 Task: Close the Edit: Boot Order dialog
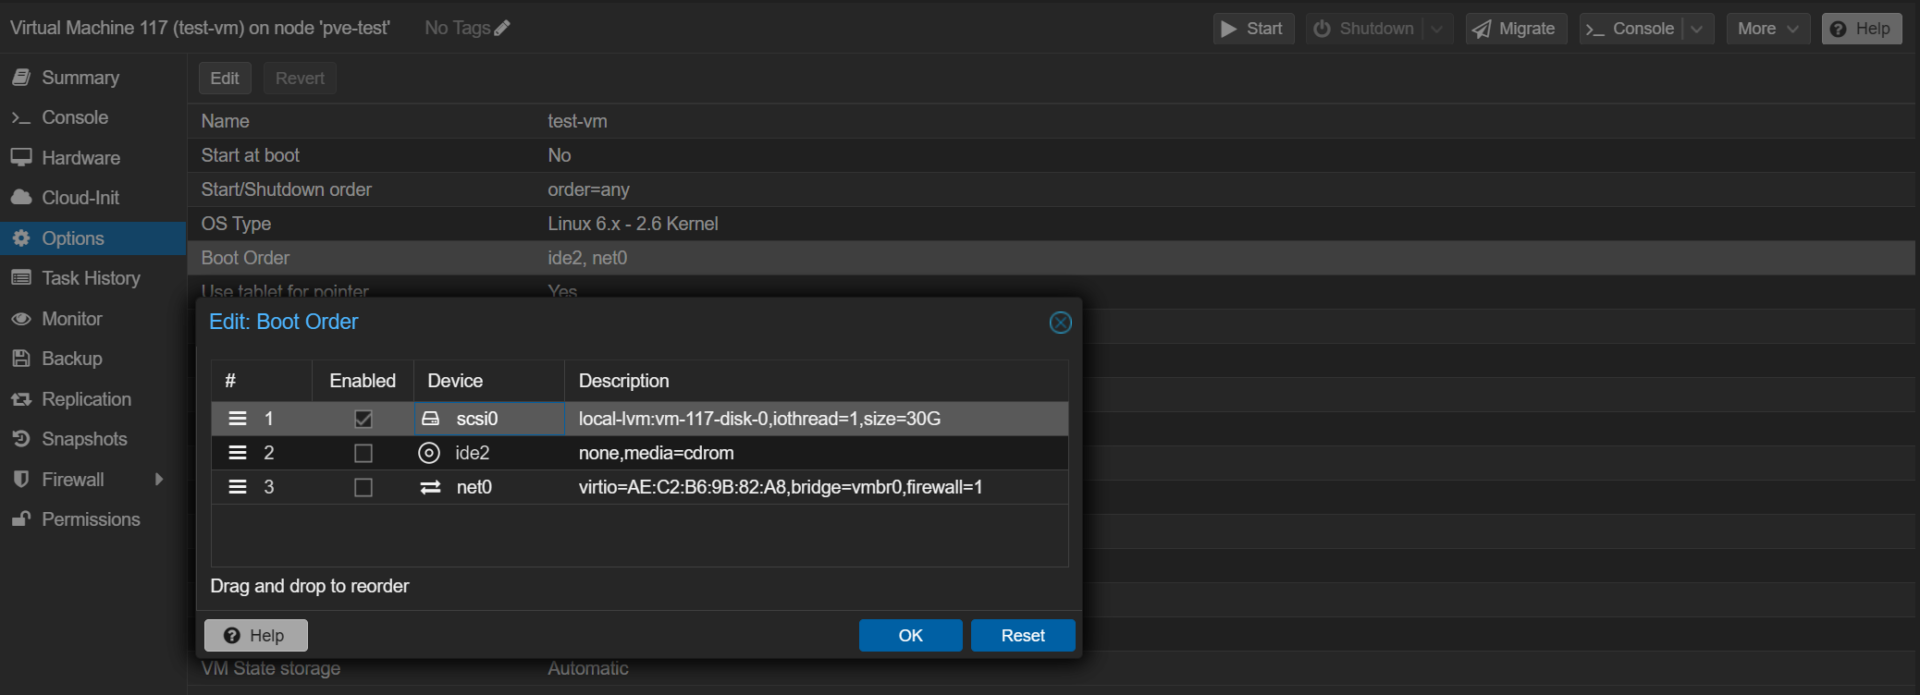tap(1061, 322)
